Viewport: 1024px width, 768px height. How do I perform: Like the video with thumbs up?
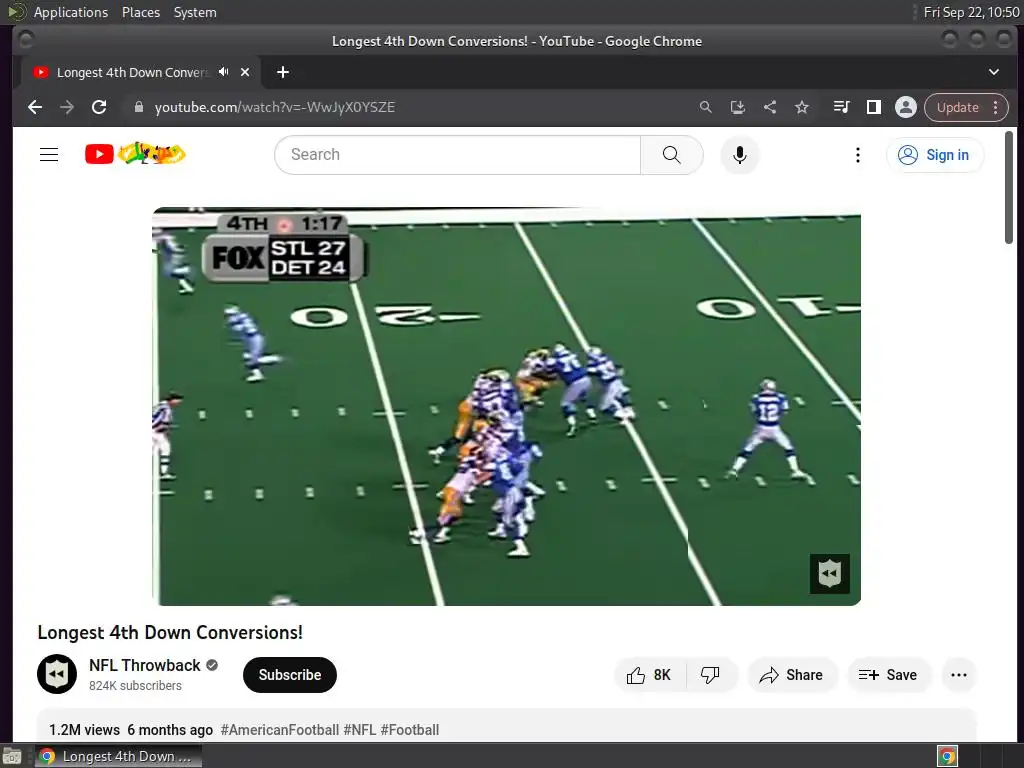pos(650,675)
